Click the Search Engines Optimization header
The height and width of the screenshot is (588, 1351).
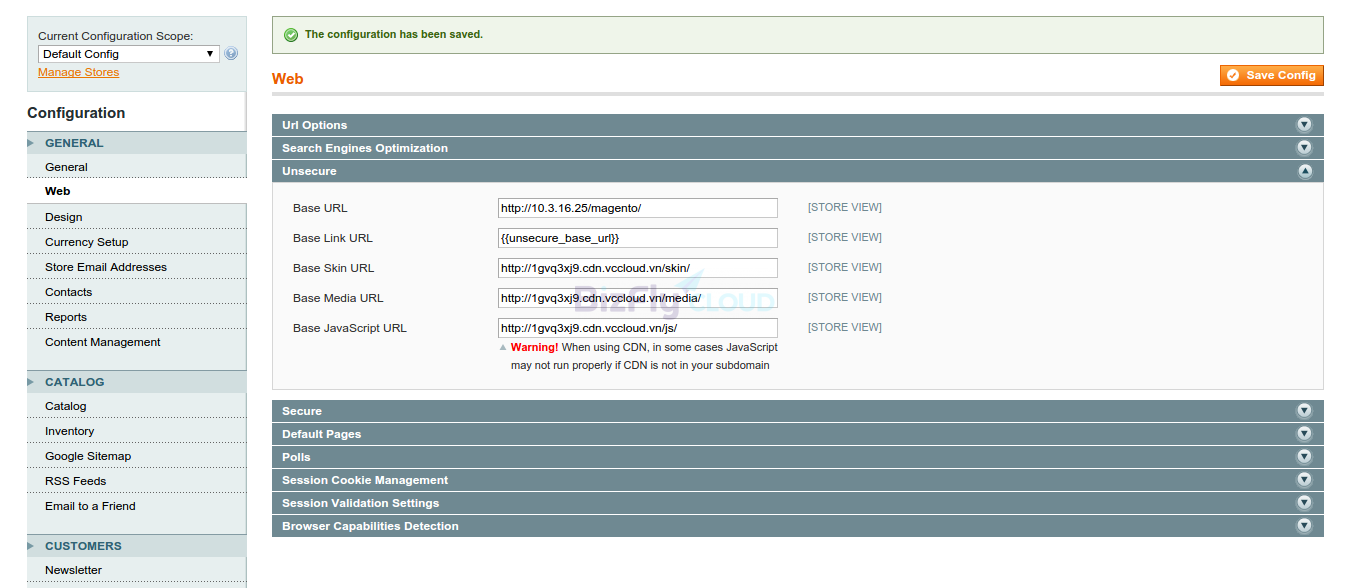point(797,148)
